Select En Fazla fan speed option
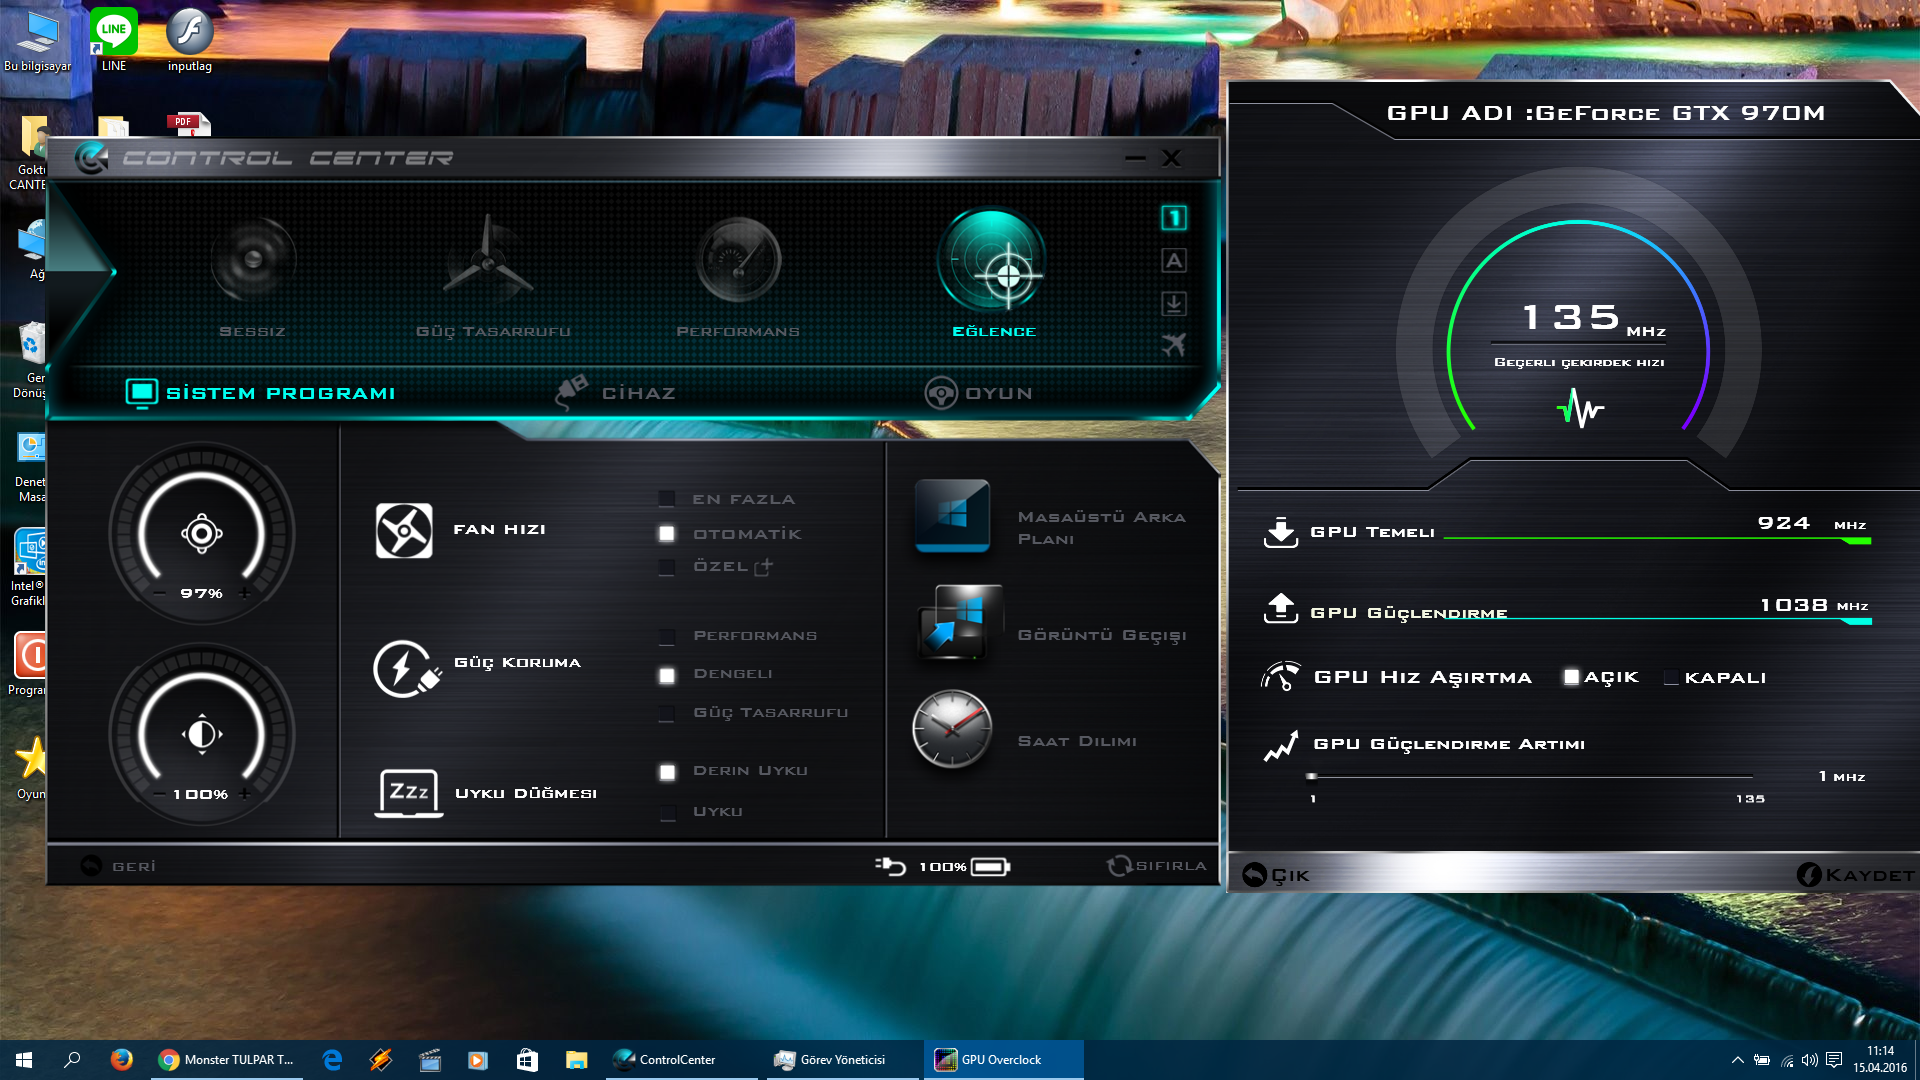The image size is (1920, 1080). [x=667, y=499]
